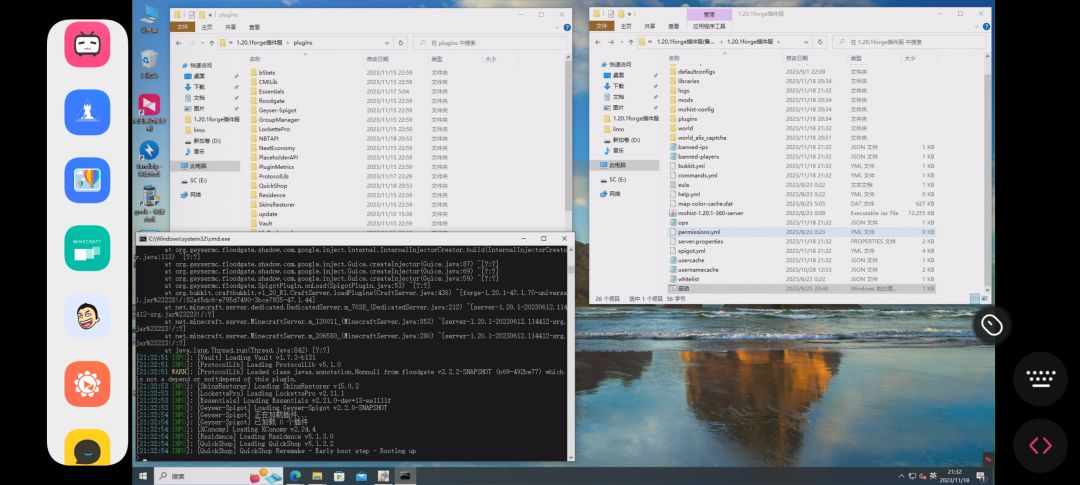This screenshot has width=1080, height=485.
Task: Select the mods folder in right window
Action: [685, 100]
